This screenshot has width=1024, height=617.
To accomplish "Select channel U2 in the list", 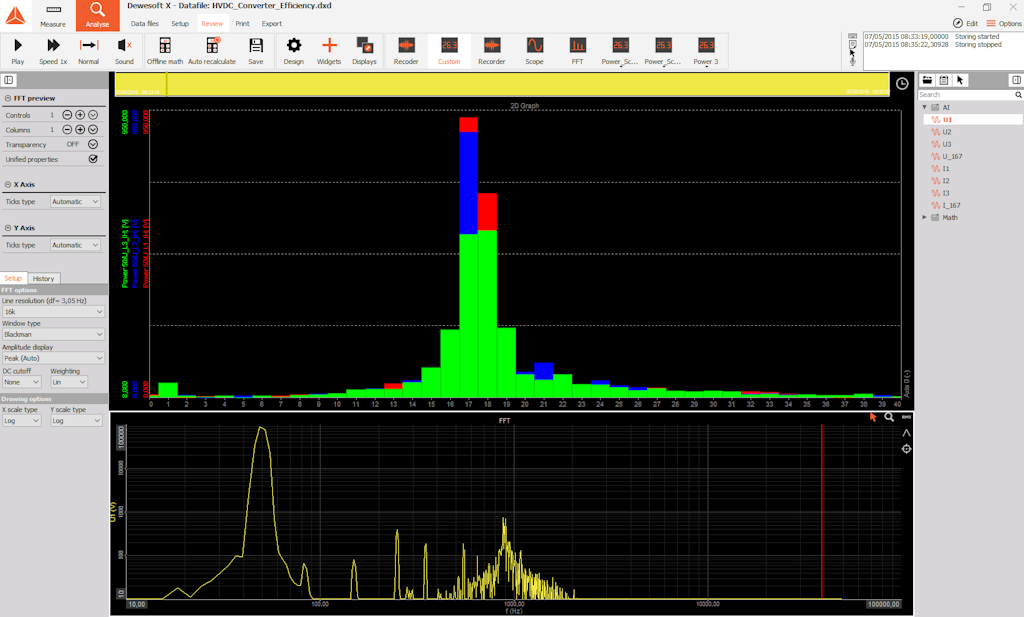I will (946, 132).
